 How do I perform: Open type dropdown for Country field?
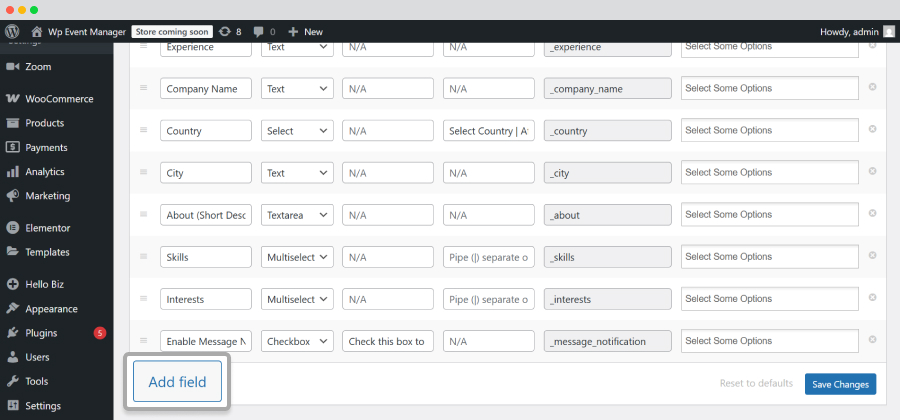(x=297, y=131)
